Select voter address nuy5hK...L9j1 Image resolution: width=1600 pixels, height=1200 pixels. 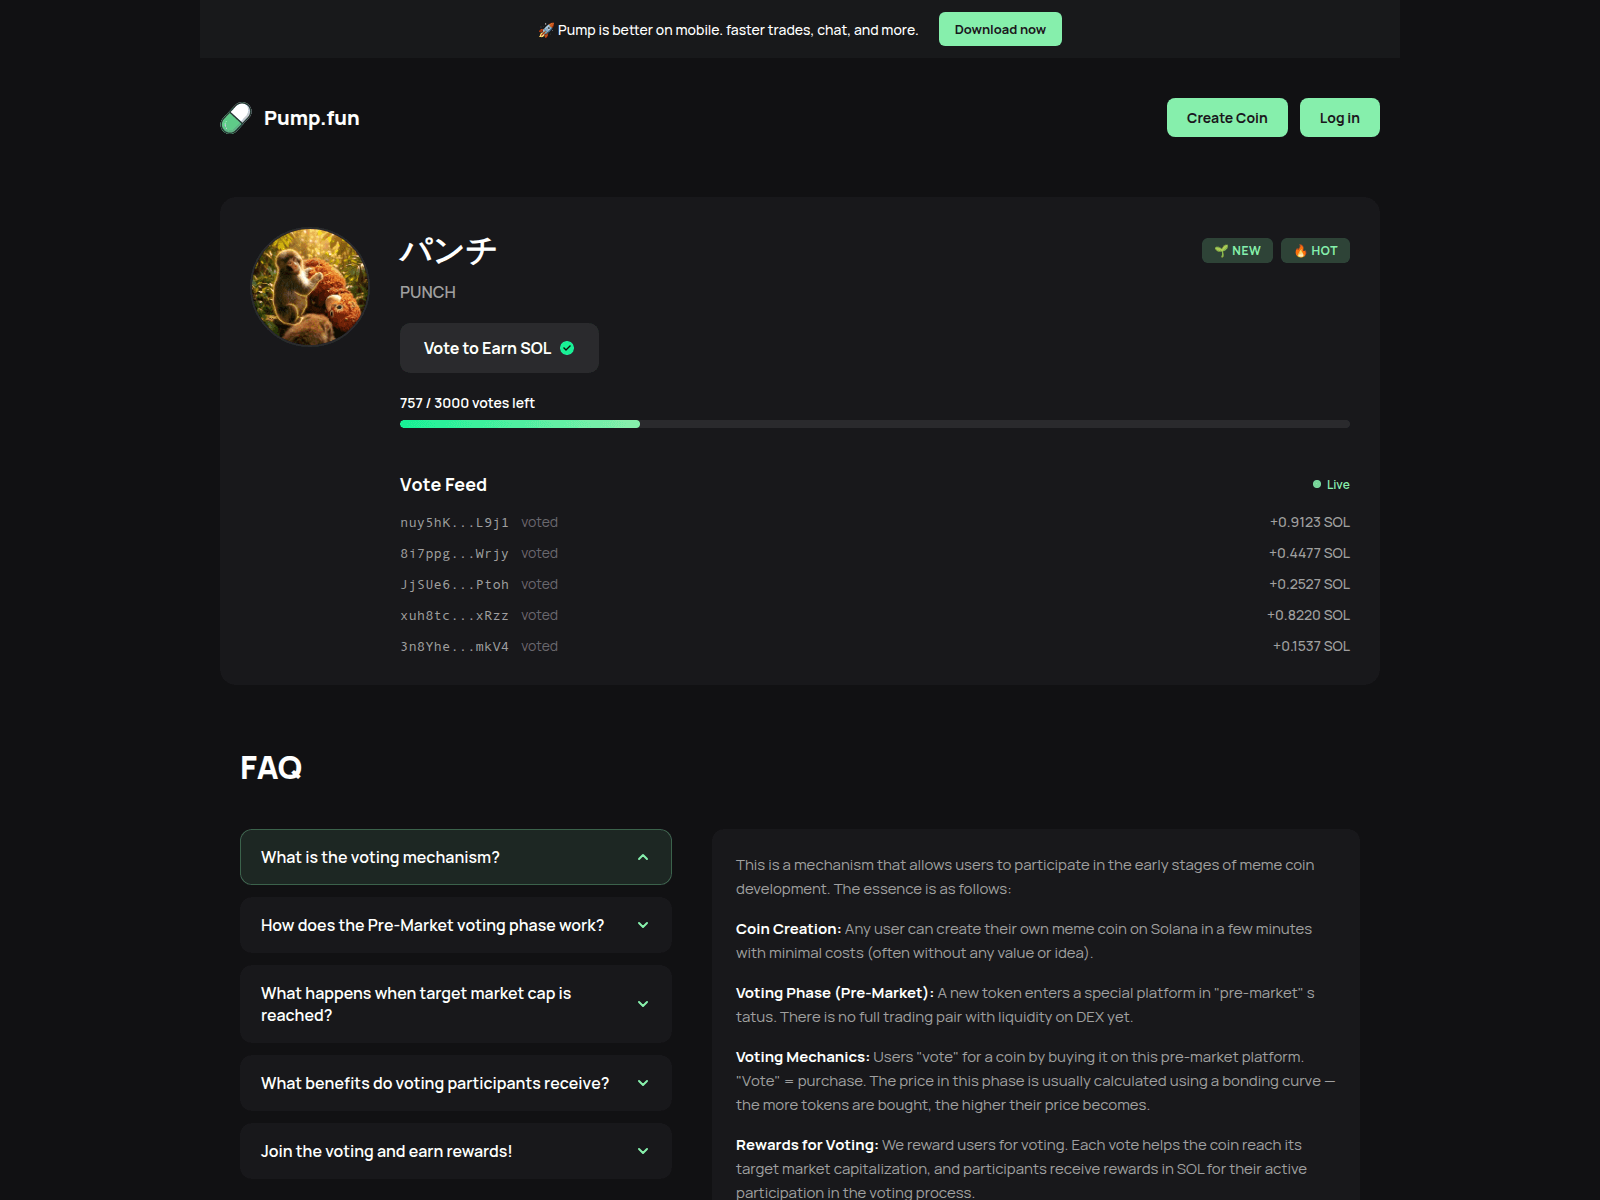[x=454, y=522]
